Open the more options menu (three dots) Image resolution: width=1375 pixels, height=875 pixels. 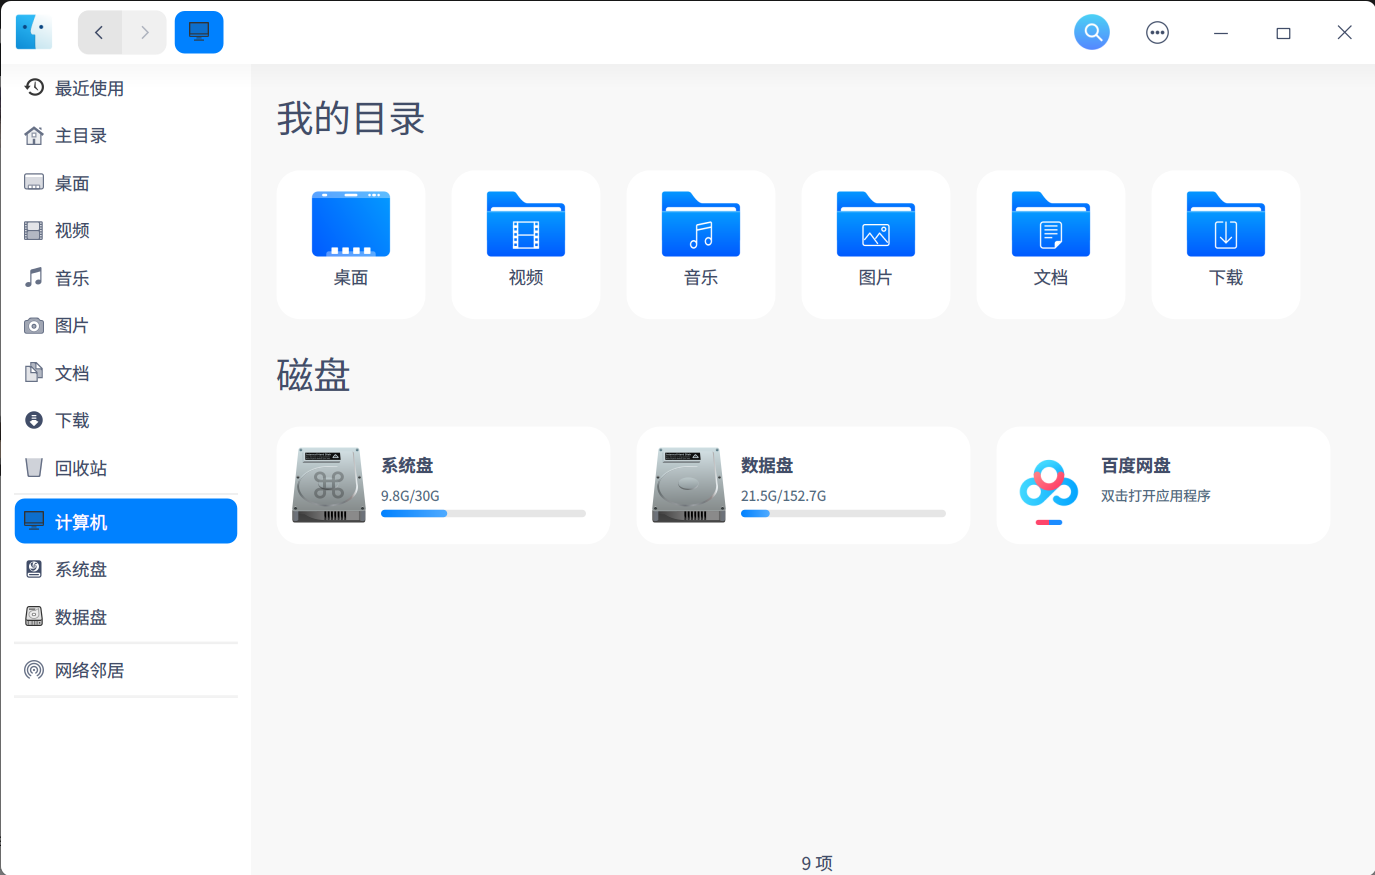point(1157,31)
